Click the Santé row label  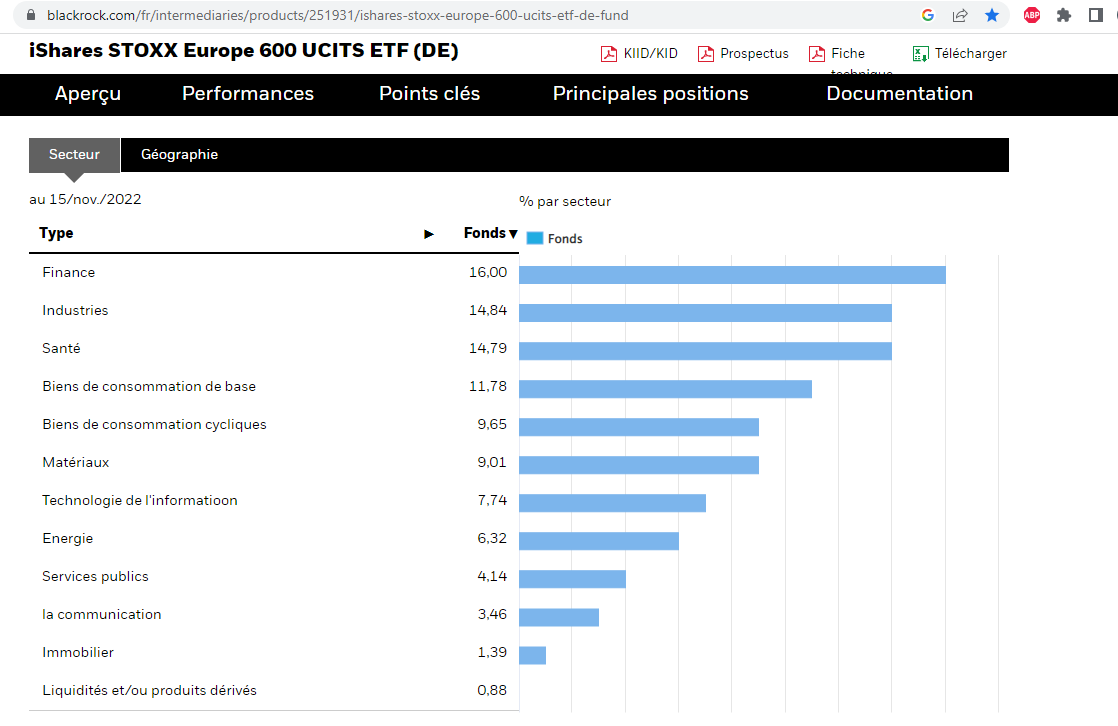pyautogui.click(x=61, y=348)
